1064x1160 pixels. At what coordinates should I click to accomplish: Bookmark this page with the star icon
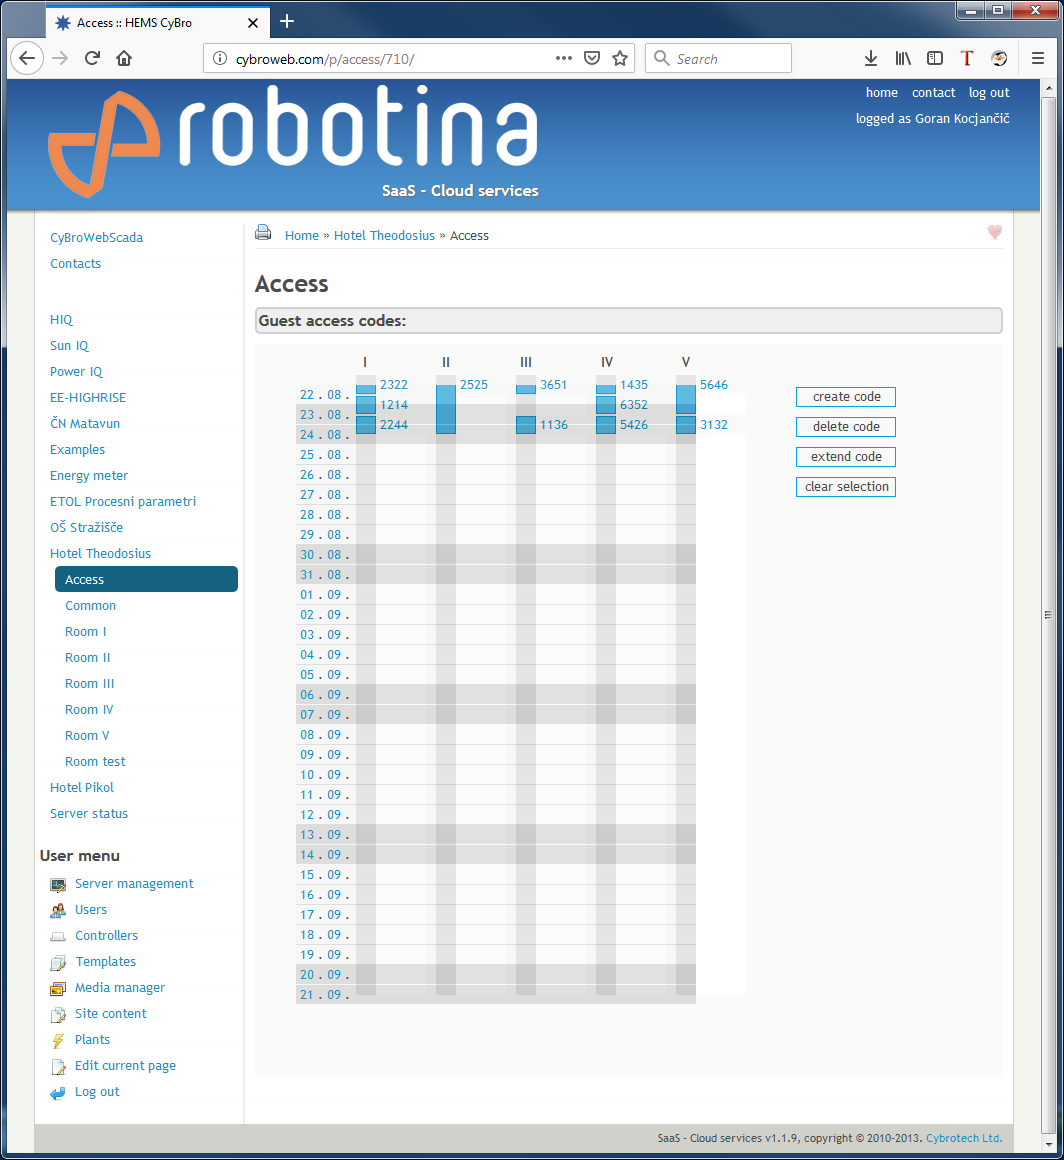click(620, 58)
